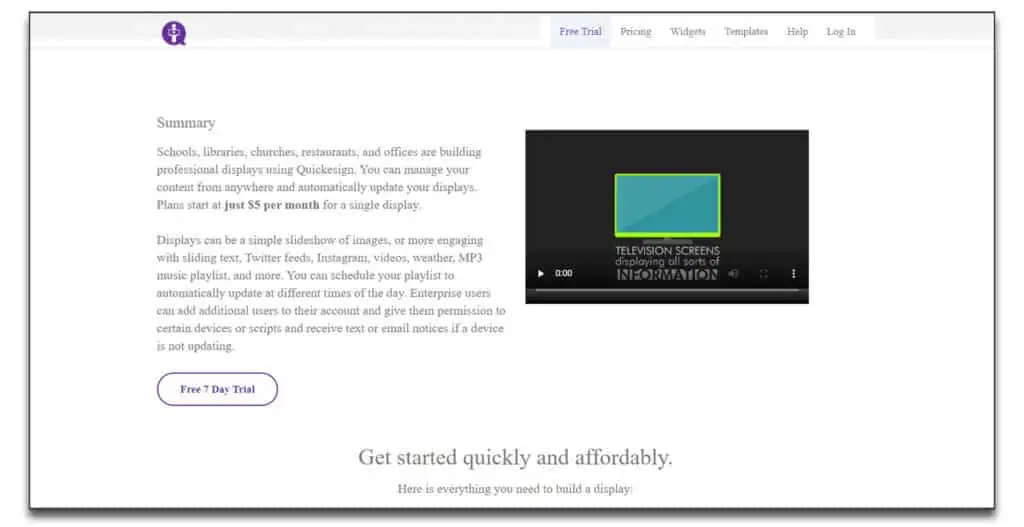Go to the Pricing page
Viewport: 1024px width, 527px height.
[635, 31]
